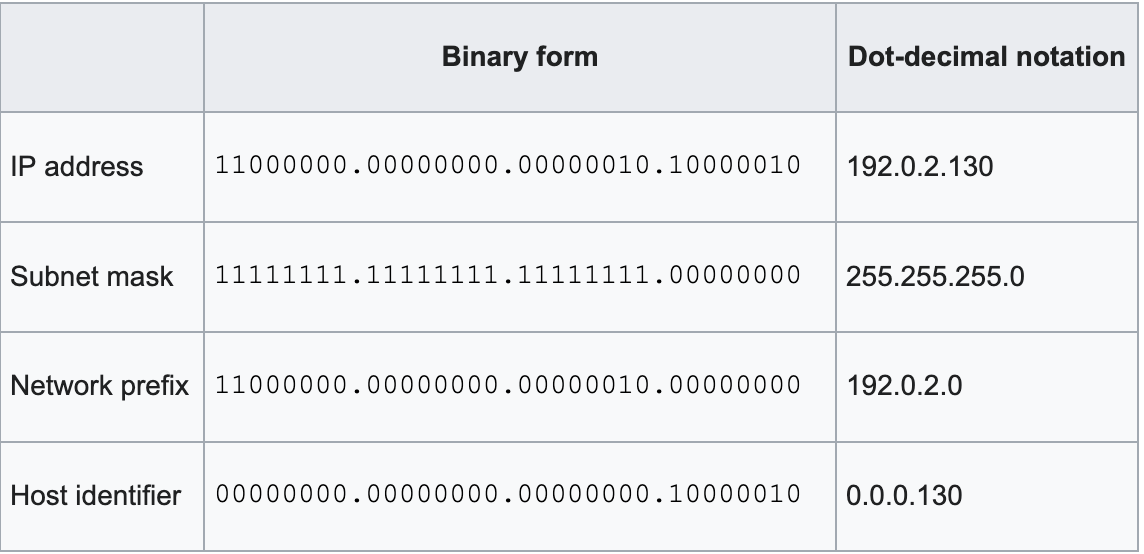
Task: Click the first octet 11000000 of network prefix
Action: pos(282,385)
